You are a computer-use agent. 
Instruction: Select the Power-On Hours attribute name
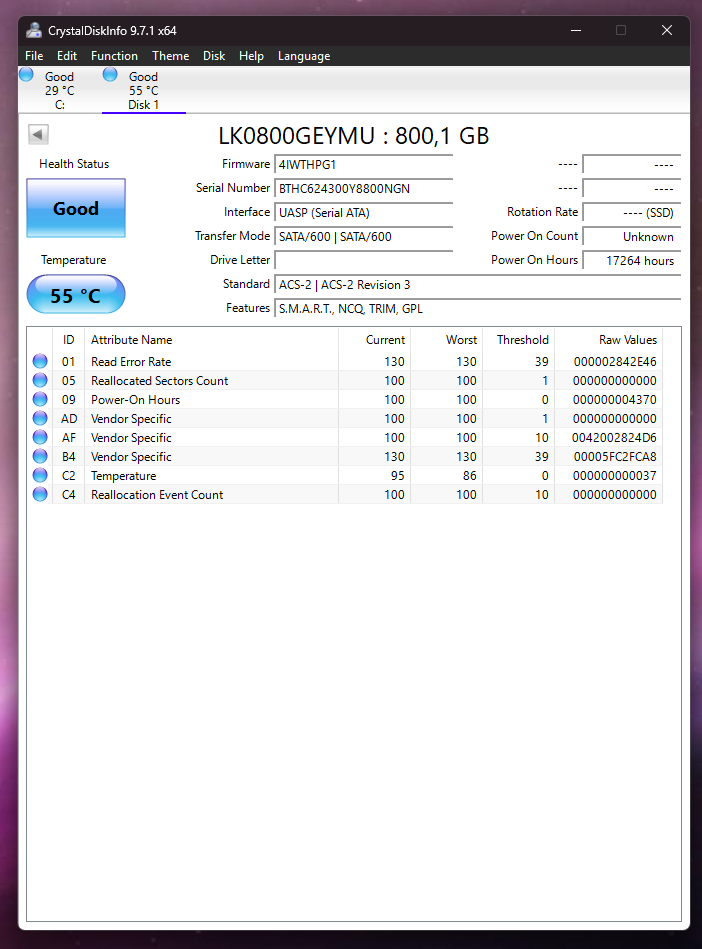135,399
